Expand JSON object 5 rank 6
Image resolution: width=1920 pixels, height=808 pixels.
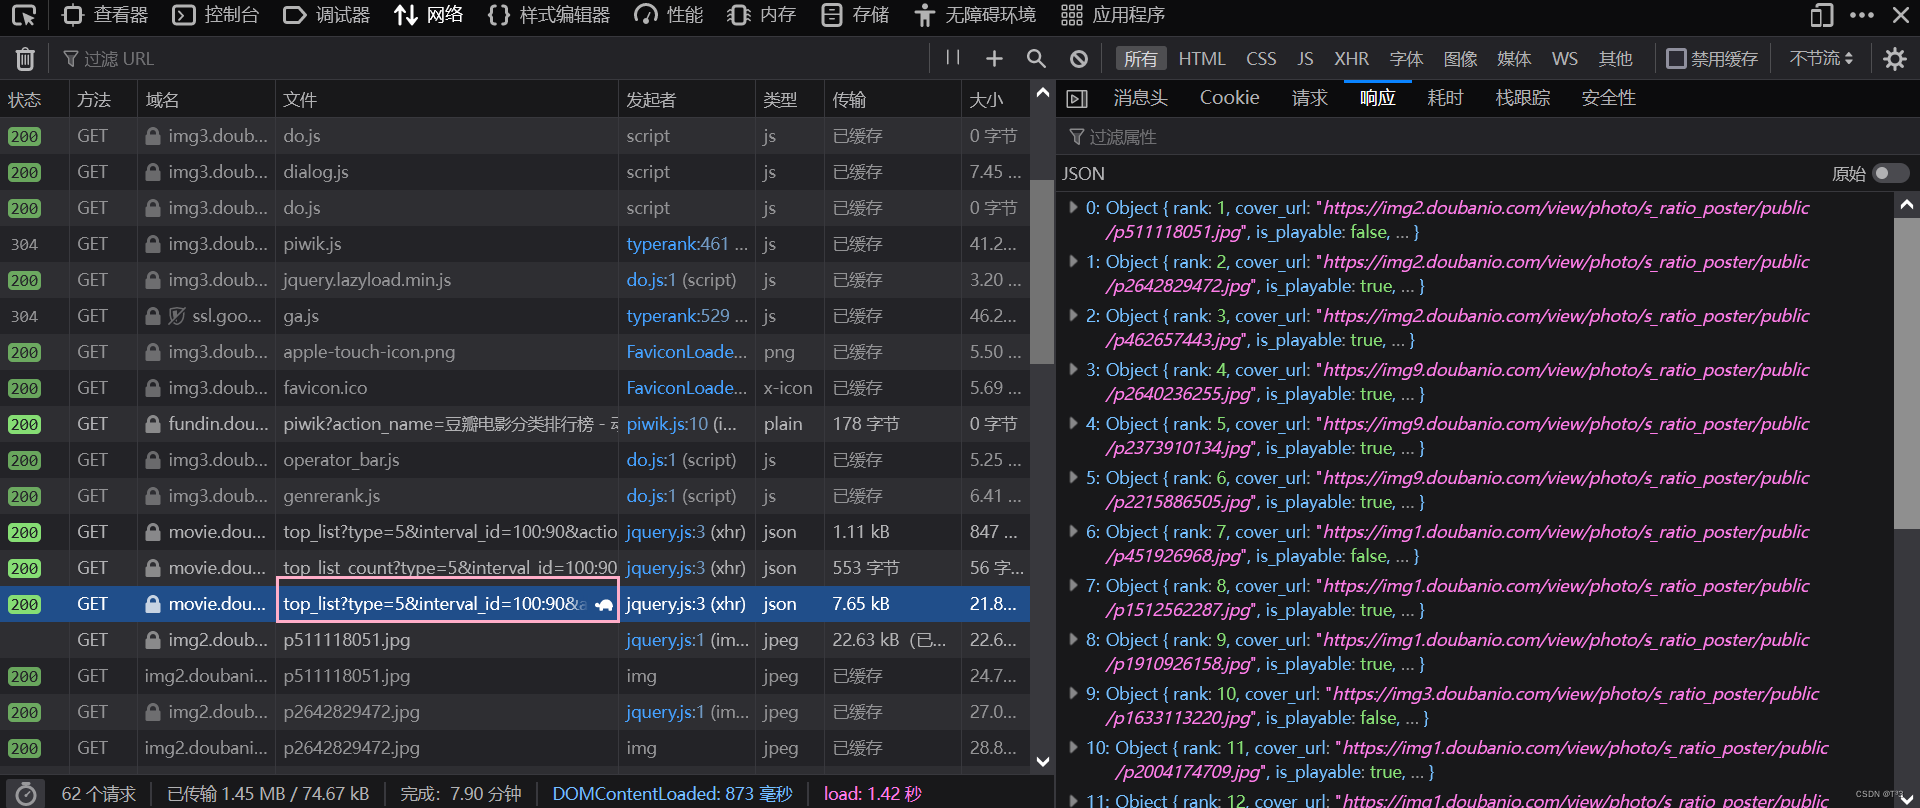(x=1073, y=478)
